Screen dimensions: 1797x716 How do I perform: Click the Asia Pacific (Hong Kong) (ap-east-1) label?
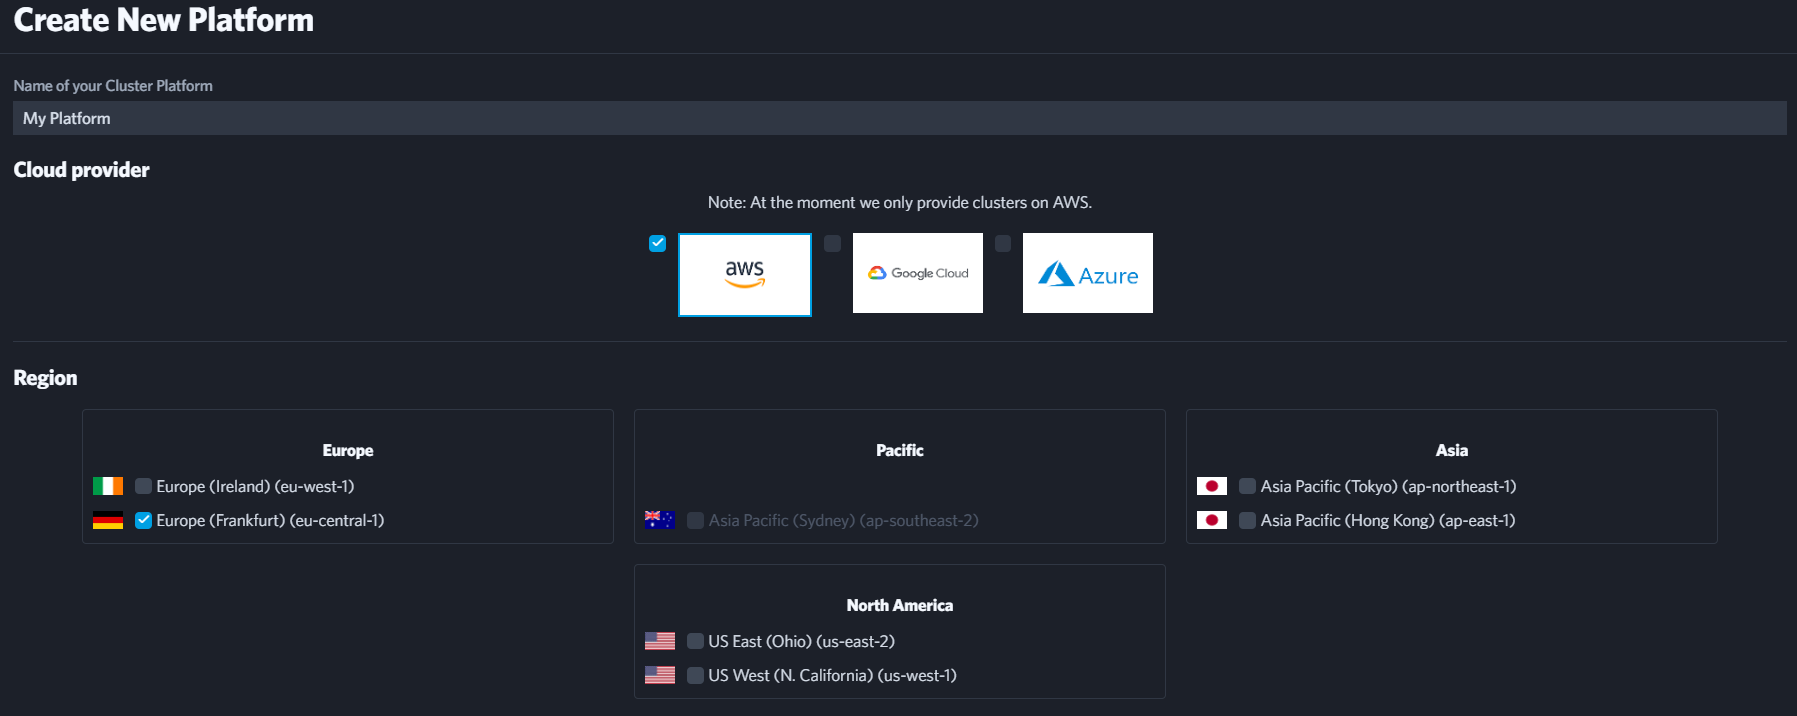(x=1388, y=520)
